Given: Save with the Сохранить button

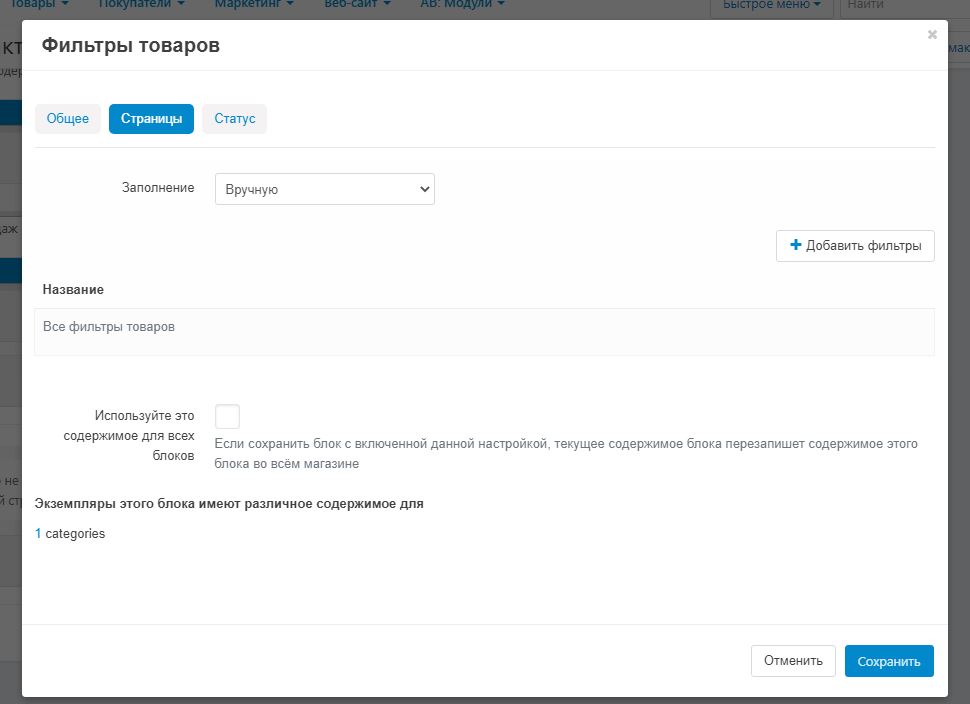Looking at the screenshot, I should coord(889,661).
